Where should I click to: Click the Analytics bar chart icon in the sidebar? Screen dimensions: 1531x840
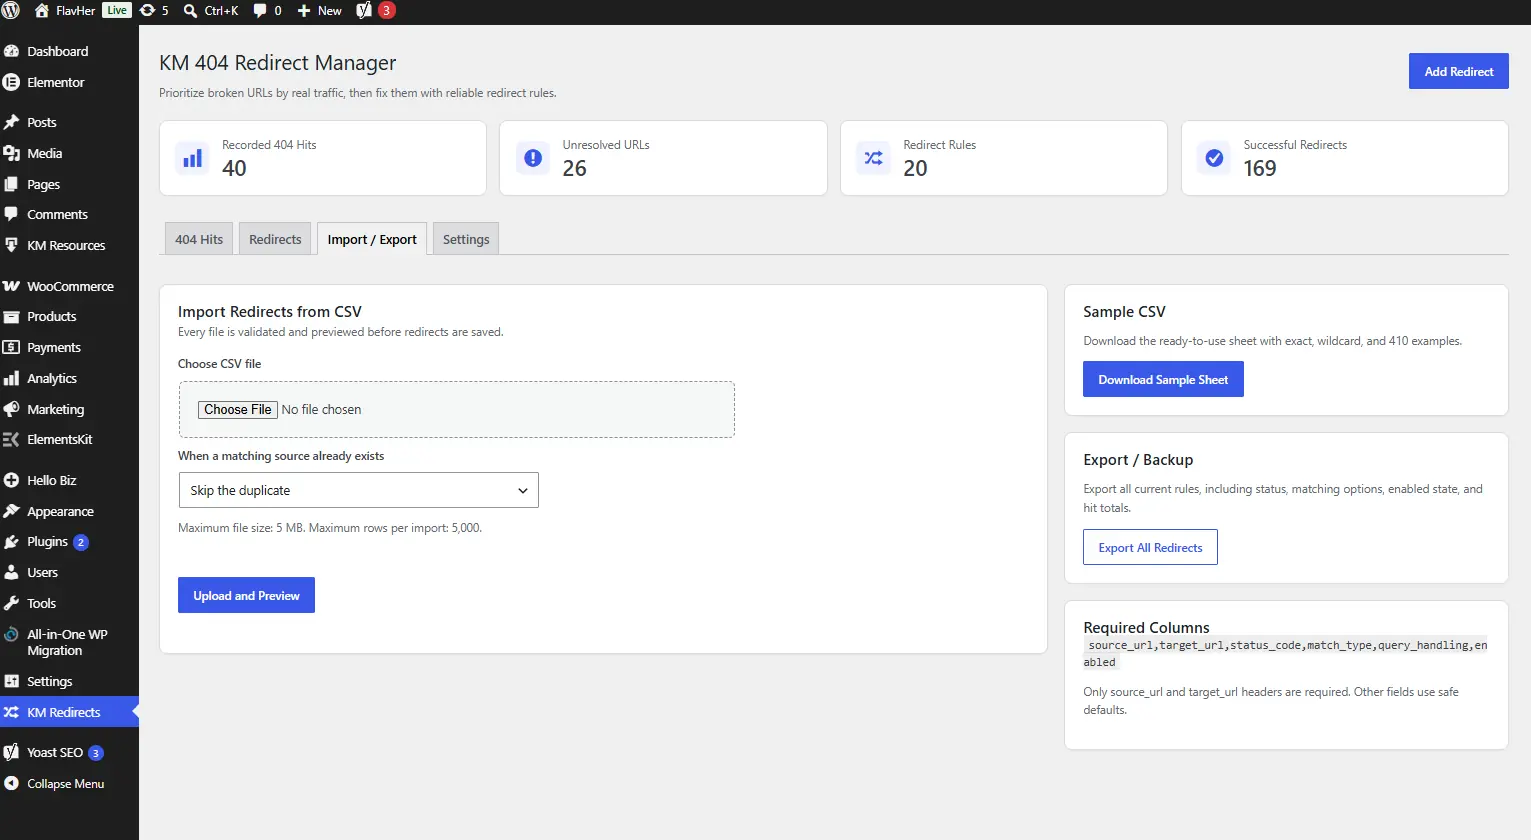pyautogui.click(x=12, y=378)
